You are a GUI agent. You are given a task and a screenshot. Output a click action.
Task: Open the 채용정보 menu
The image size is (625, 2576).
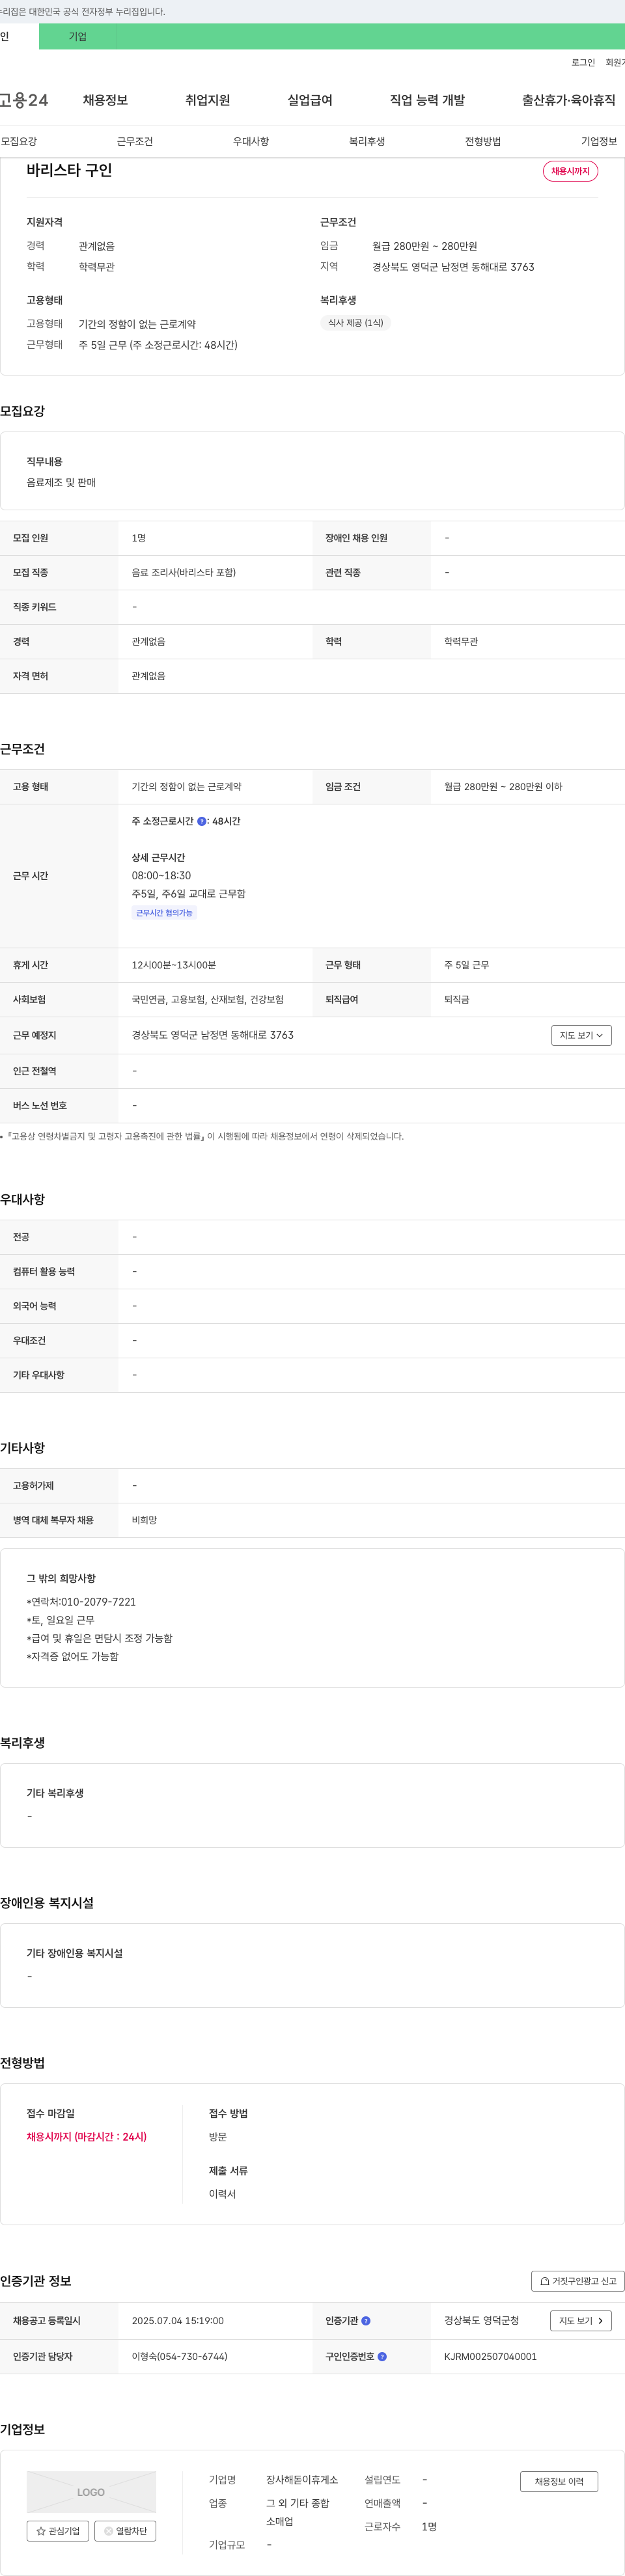point(105,100)
